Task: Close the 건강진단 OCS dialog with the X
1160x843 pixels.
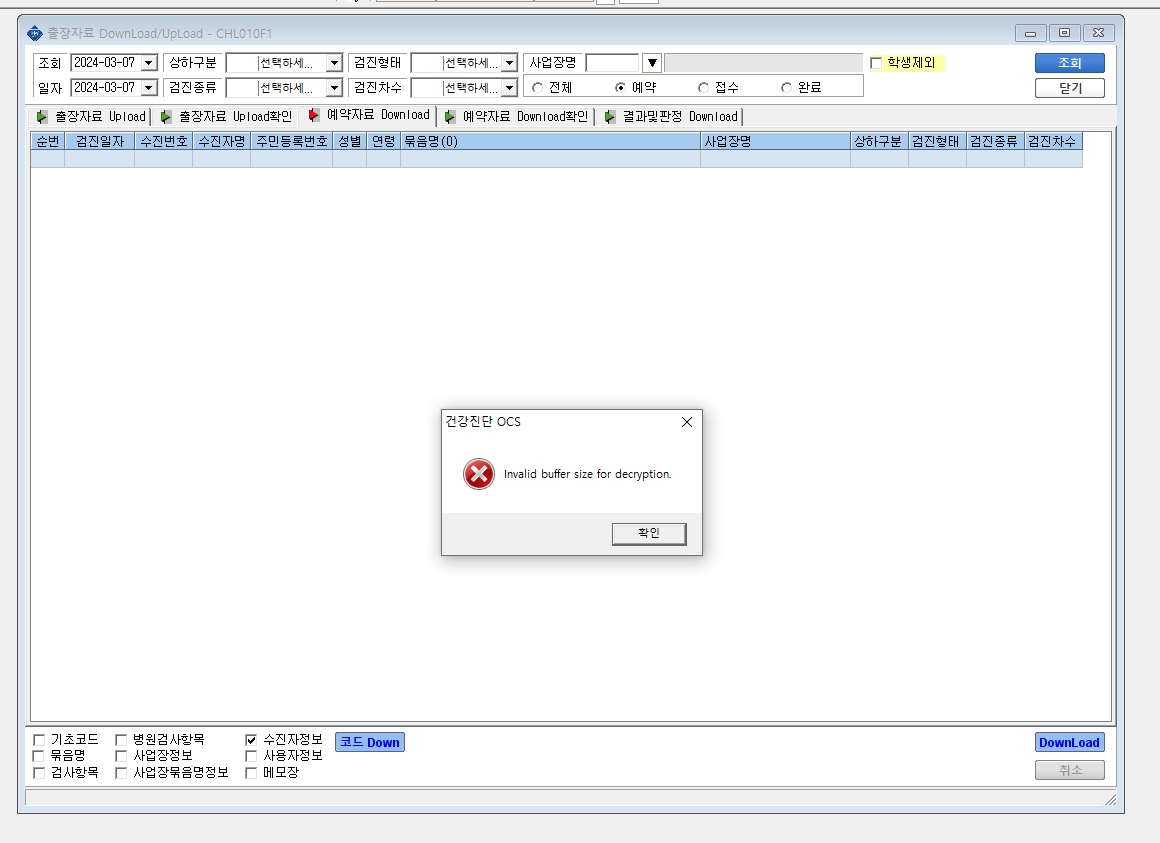Action: point(687,422)
